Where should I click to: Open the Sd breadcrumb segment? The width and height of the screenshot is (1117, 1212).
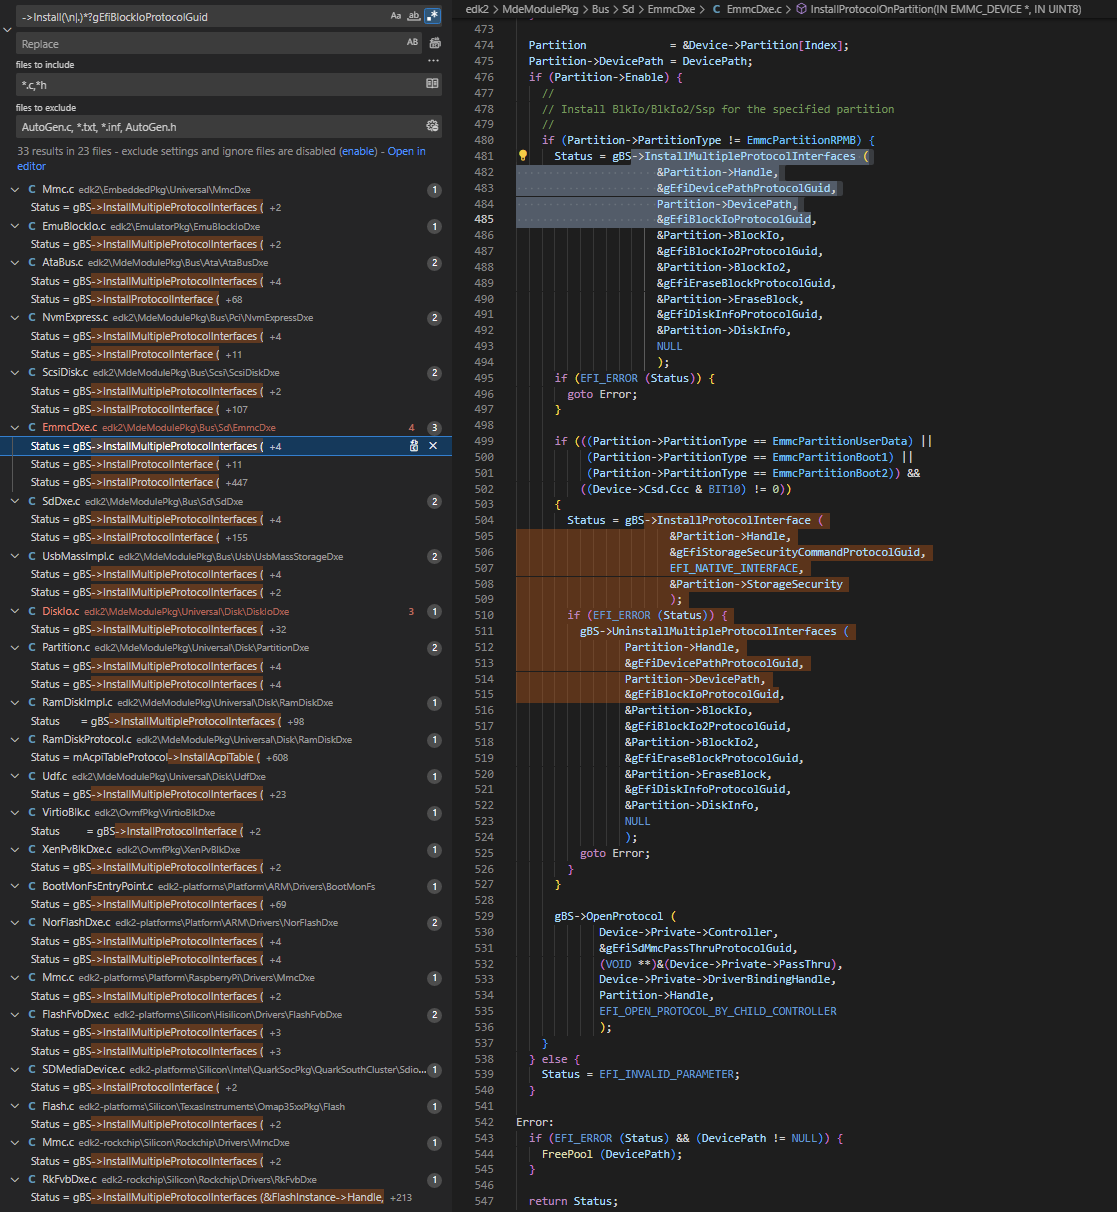(629, 9)
